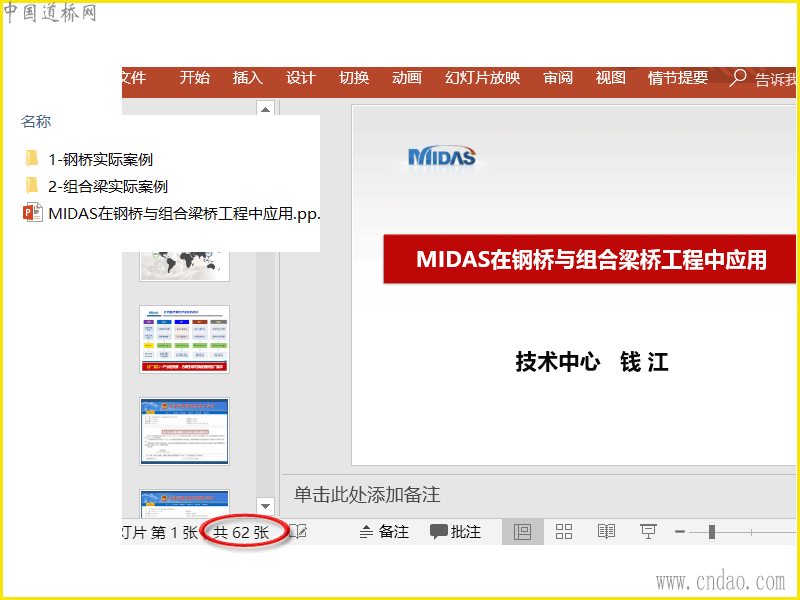Open the 开始 ribbon tab
The width and height of the screenshot is (800, 600).
(194, 78)
